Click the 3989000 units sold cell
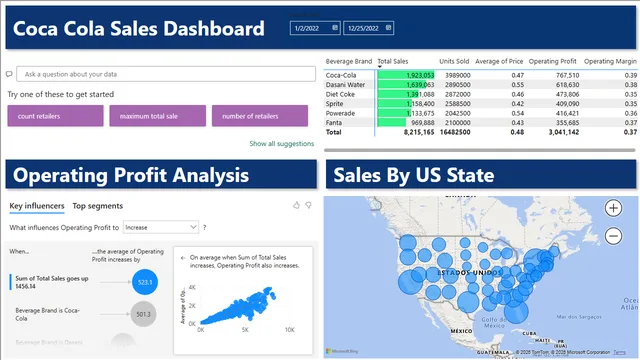 pos(458,75)
